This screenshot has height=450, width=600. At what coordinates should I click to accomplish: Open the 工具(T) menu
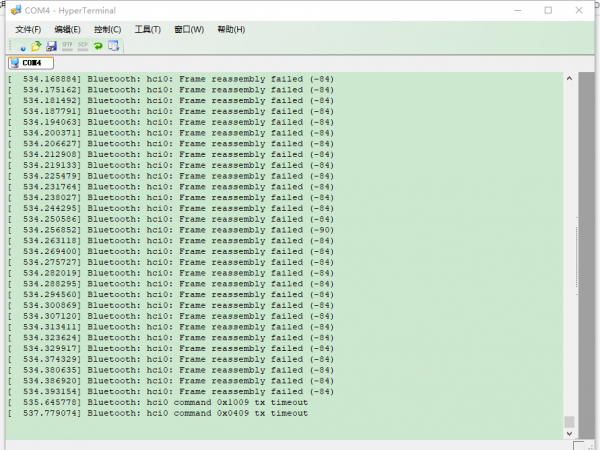tap(147, 29)
